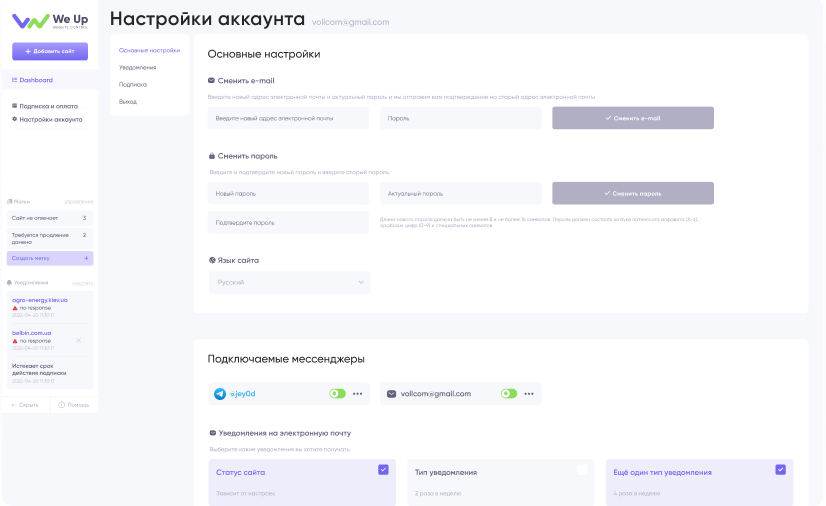Image resolution: width=826 pixels, height=506 pixels.
Task: Open the Язык сайта language dropdown
Action: tap(290, 283)
